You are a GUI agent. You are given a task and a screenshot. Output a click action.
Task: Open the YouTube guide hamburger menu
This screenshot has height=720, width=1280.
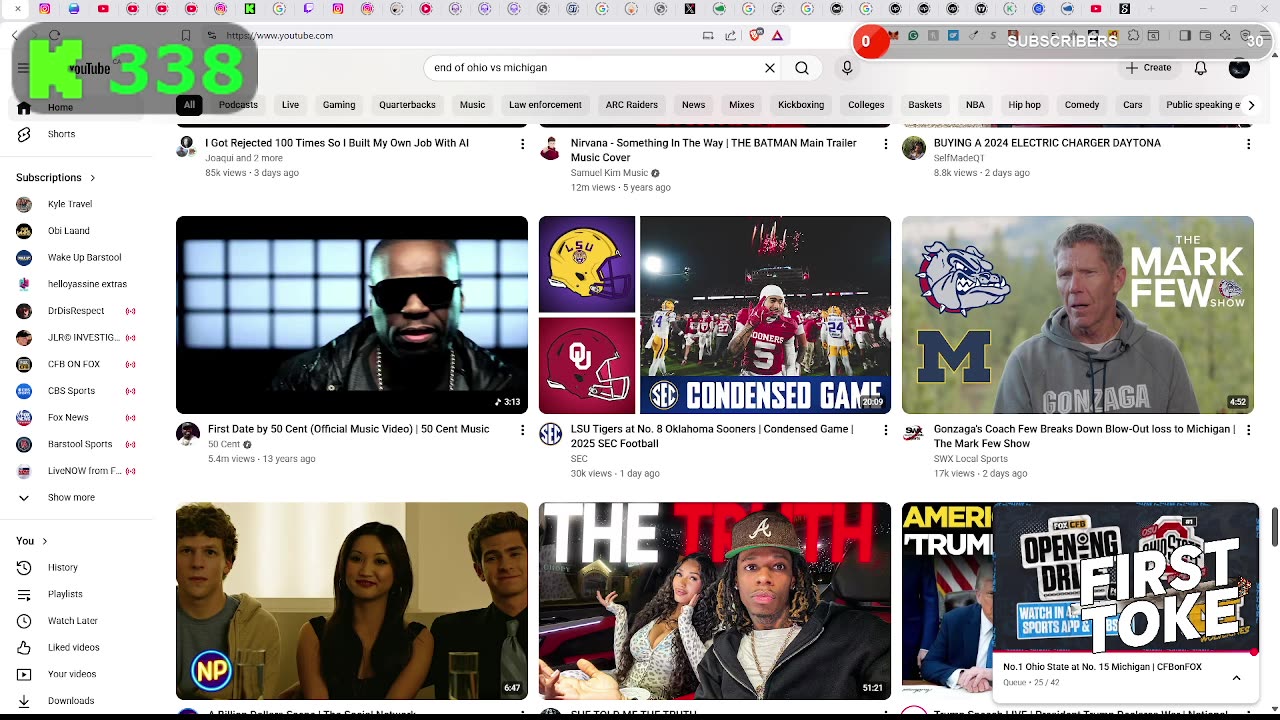point(23,68)
